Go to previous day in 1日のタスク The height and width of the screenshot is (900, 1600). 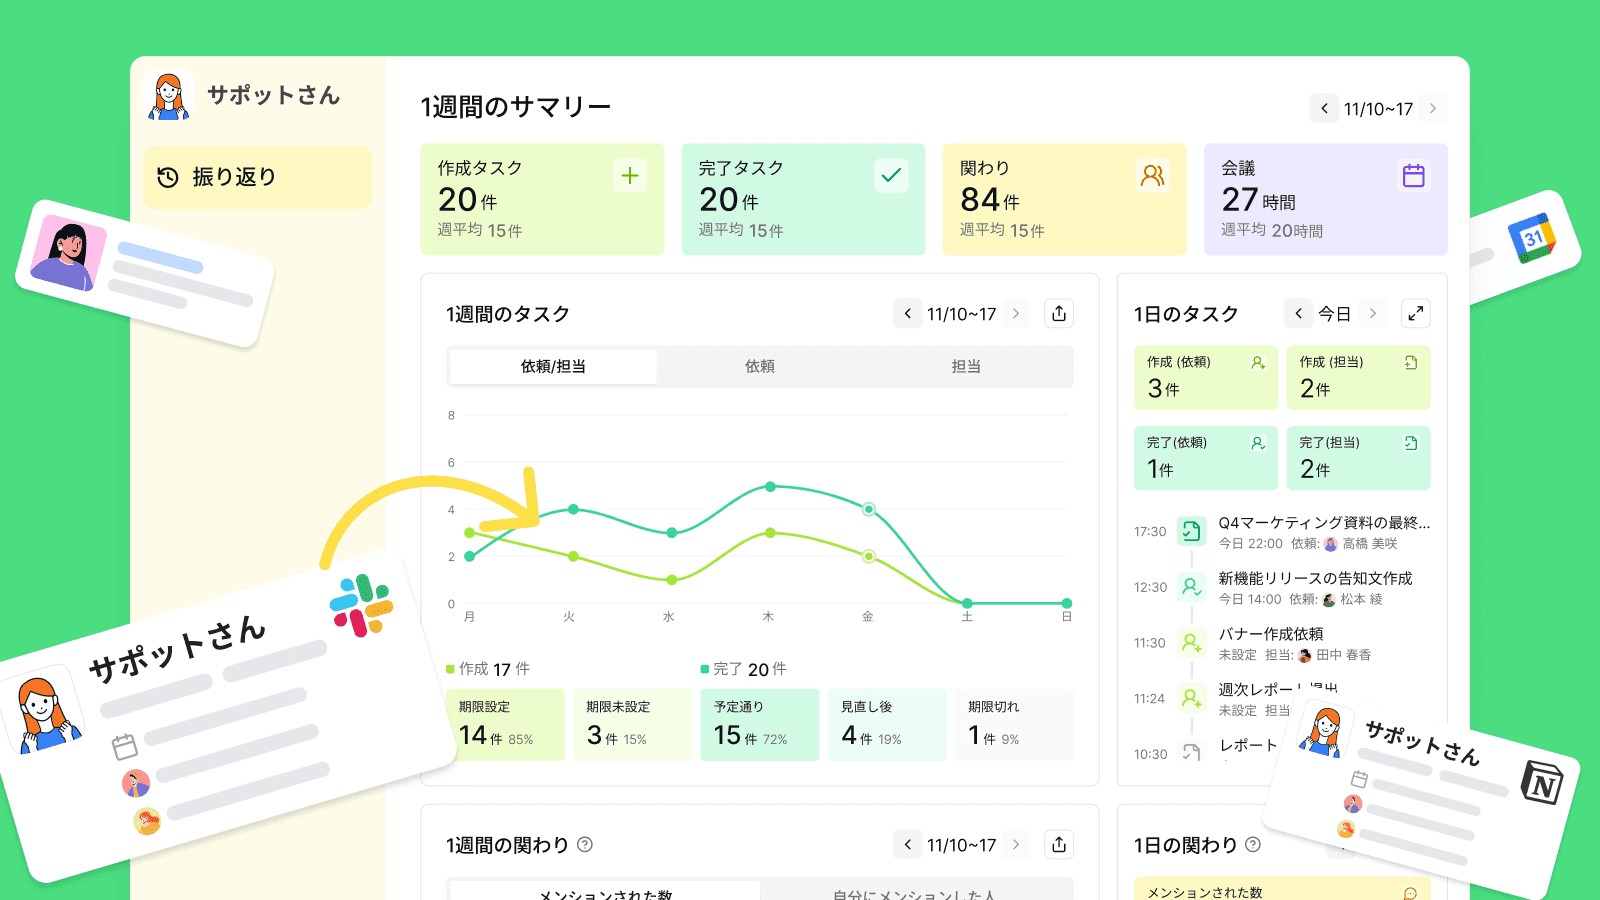[x=1298, y=313]
